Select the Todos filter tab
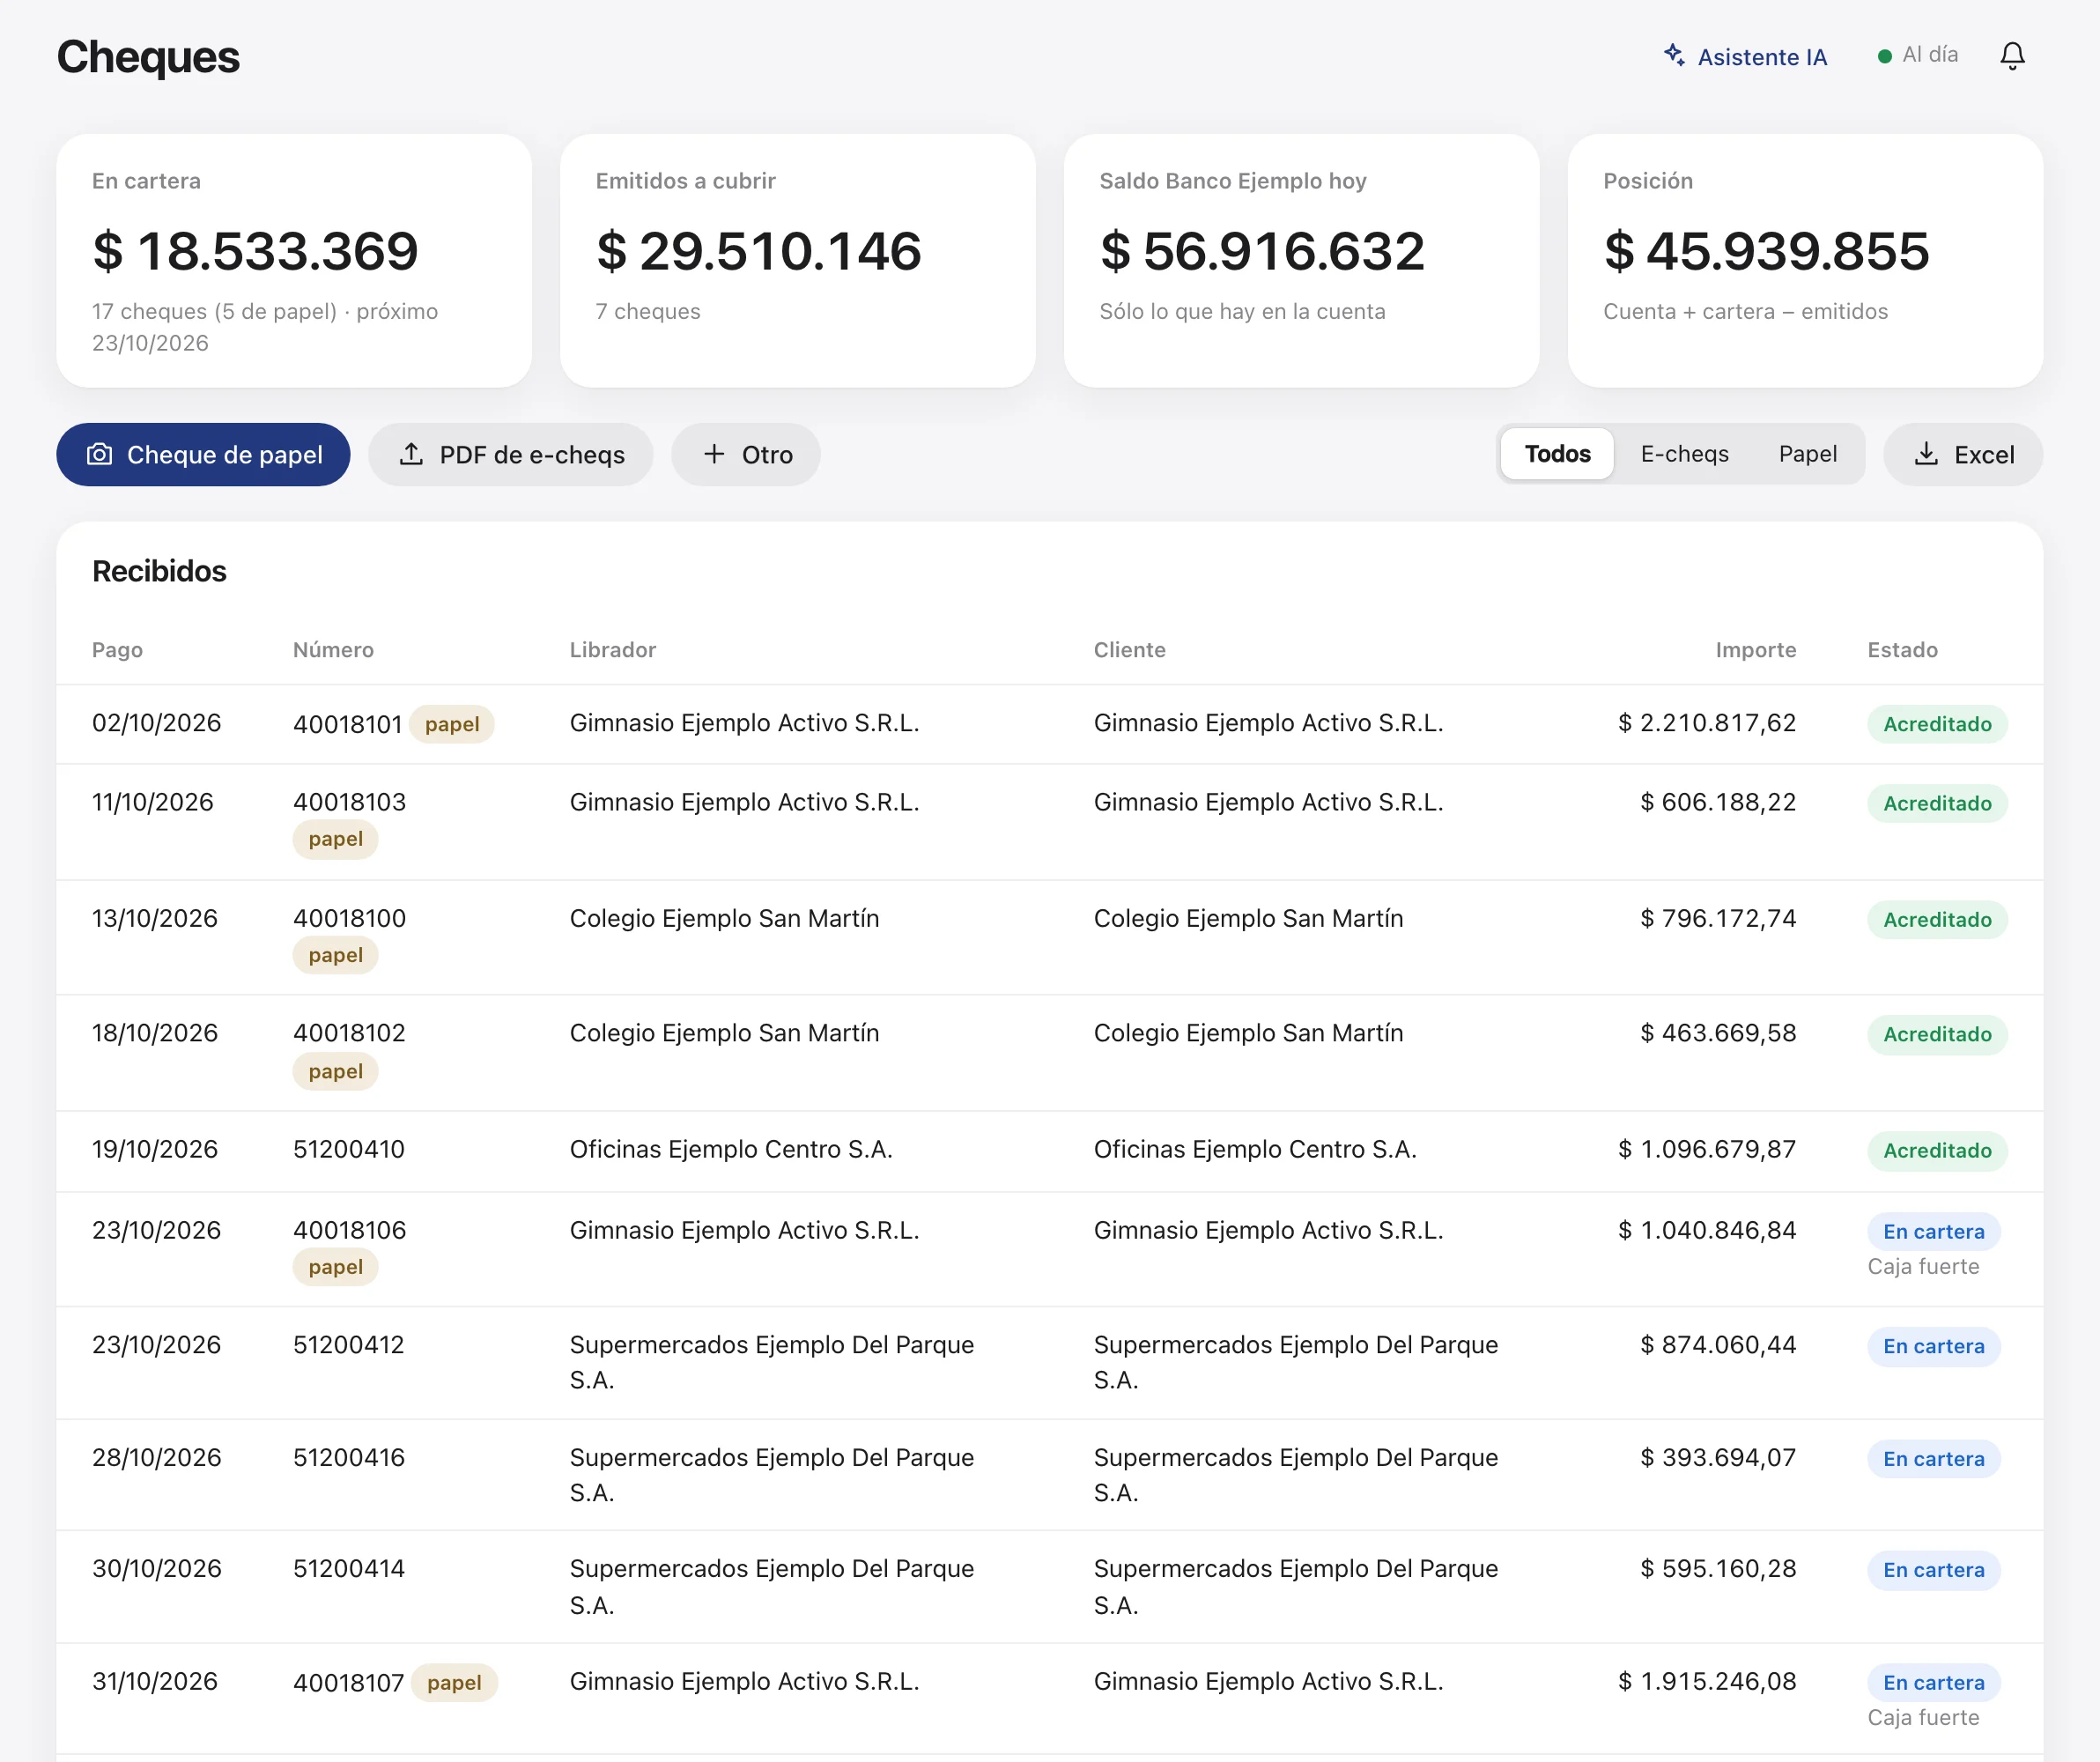 click(1557, 454)
